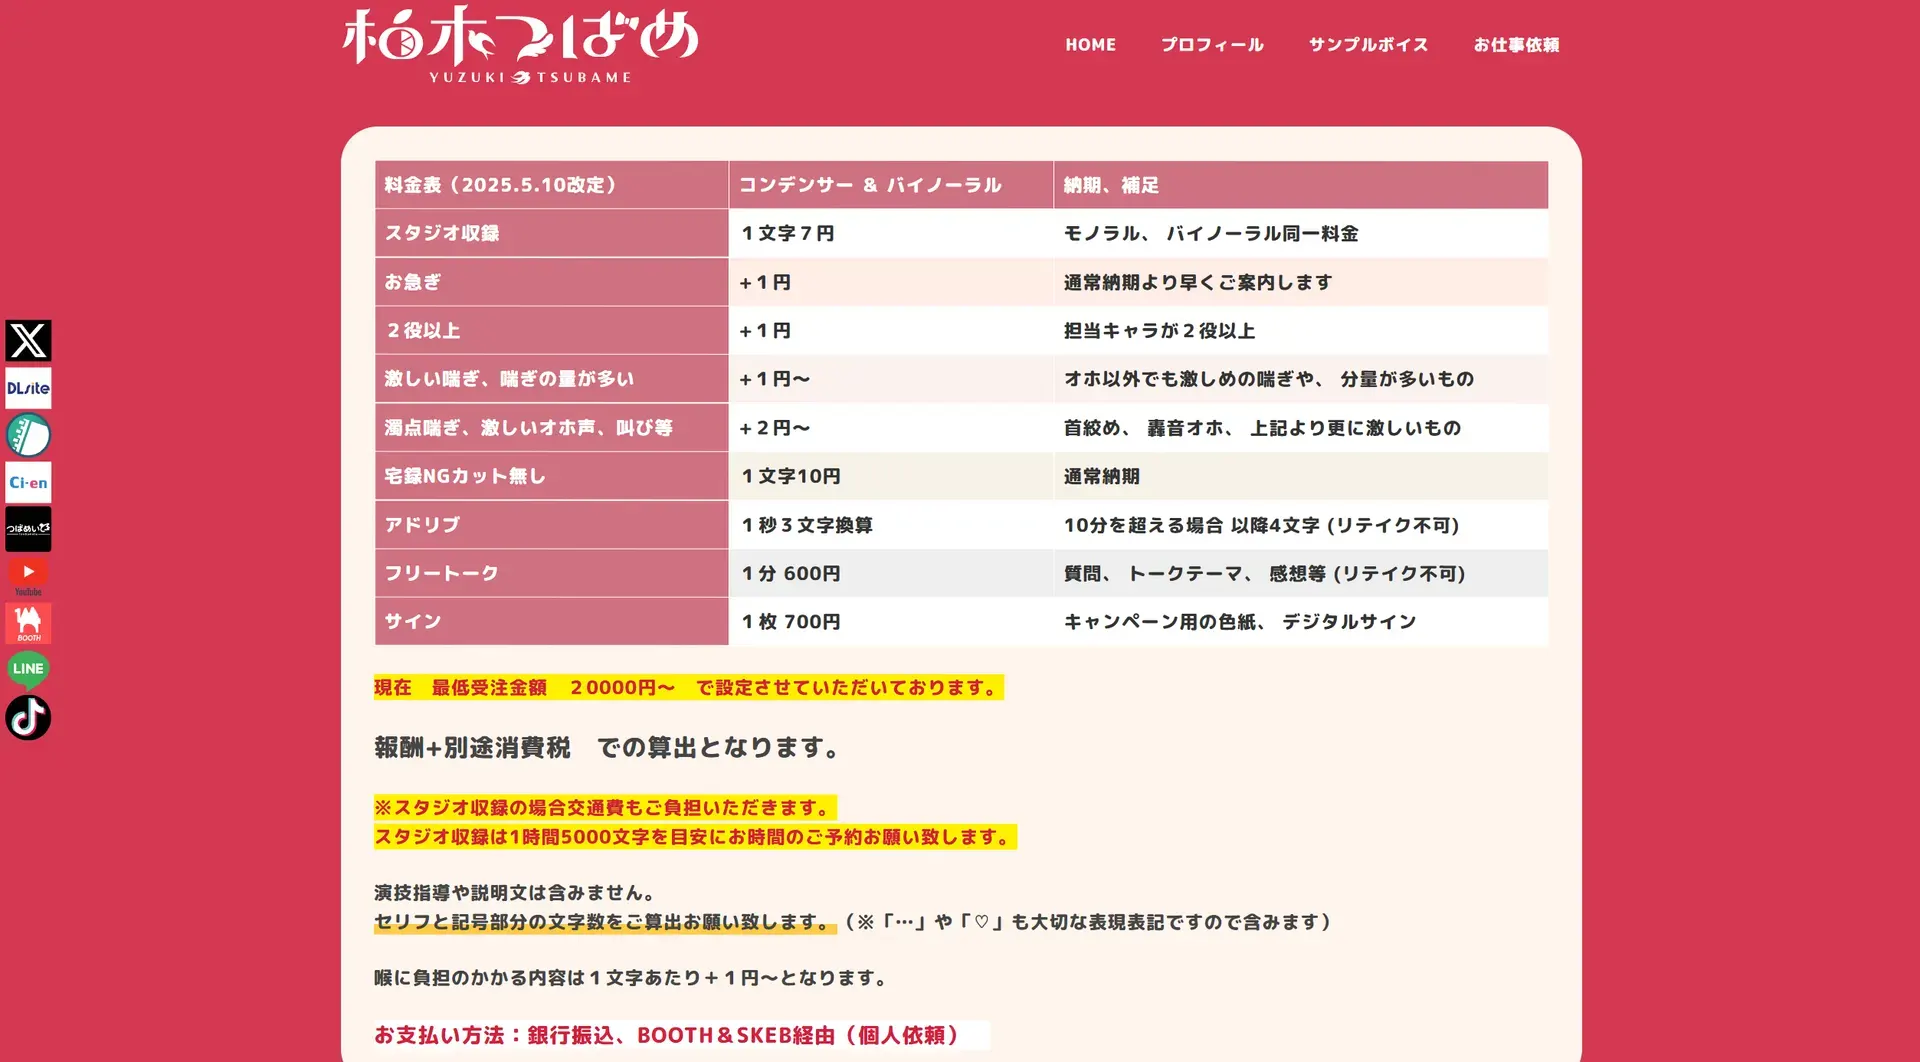Click the オホ以外でも激しめの喘ぎや note
This screenshot has width=1920, height=1062.
(1301, 379)
